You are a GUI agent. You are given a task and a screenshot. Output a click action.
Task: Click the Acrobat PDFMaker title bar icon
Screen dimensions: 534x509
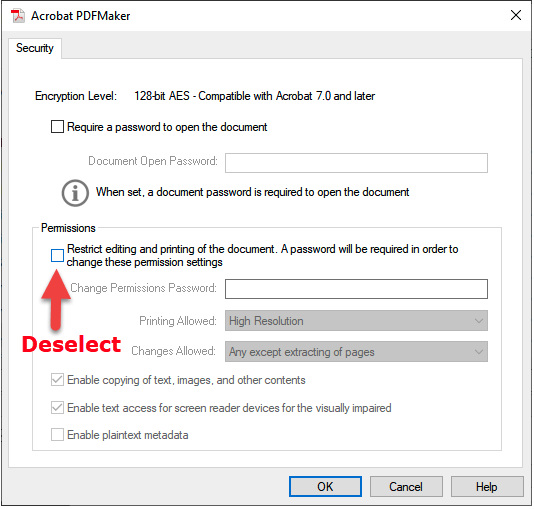18,16
